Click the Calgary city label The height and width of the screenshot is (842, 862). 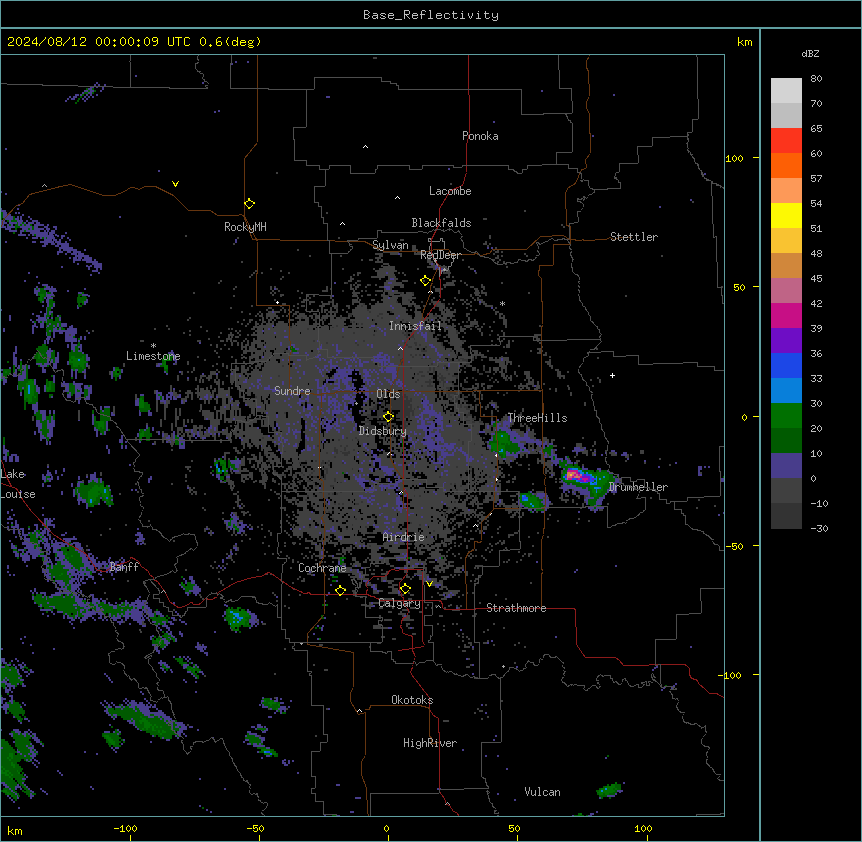click(399, 603)
